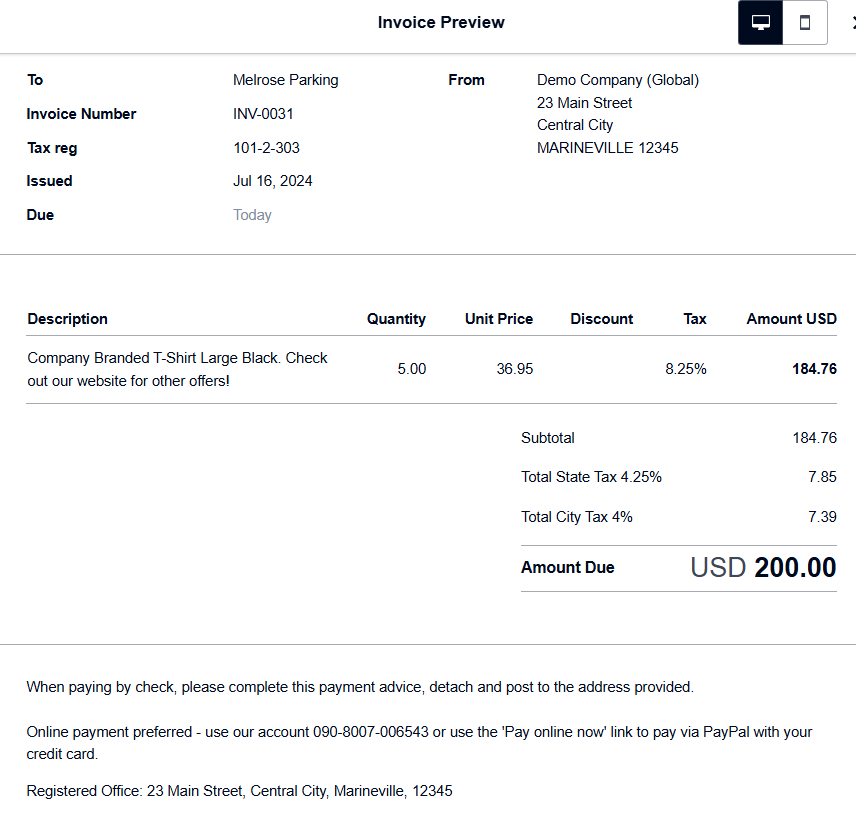Screen dimensions: 856x823
Task: Click the Invoice Preview title
Action: 441,22
